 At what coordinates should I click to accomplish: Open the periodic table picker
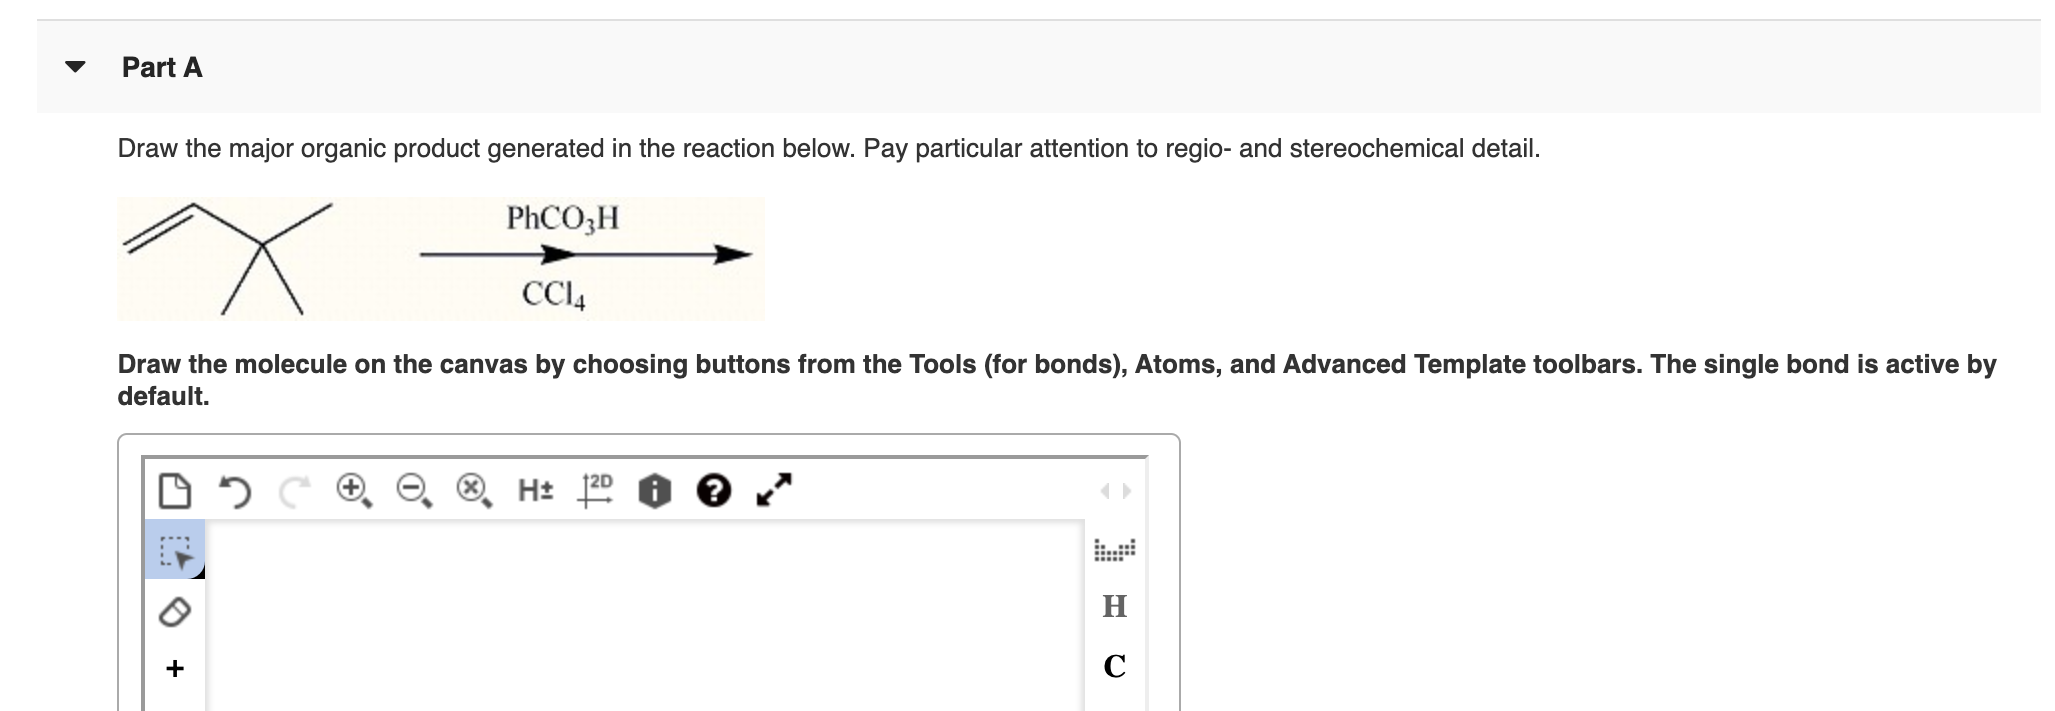coord(1116,551)
